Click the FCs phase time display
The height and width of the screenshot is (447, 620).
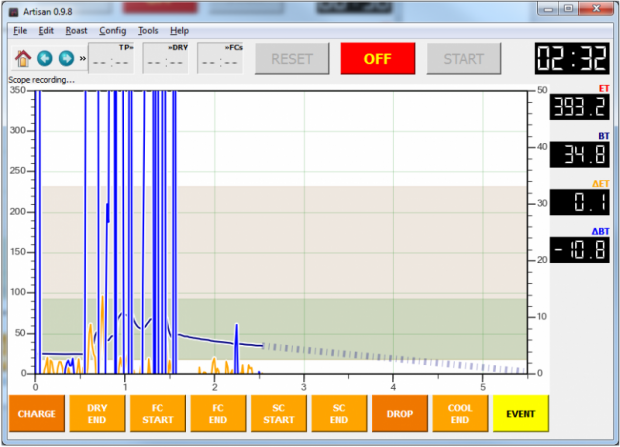pos(220,59)
